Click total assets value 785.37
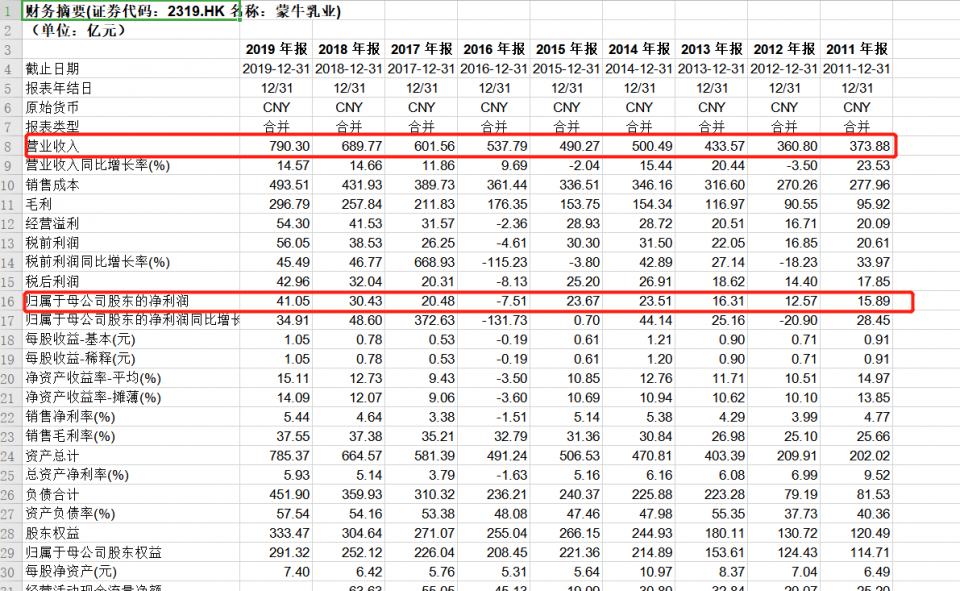This screenshot has height=591, width=960. pyautogui.click(x=289, y=456)
